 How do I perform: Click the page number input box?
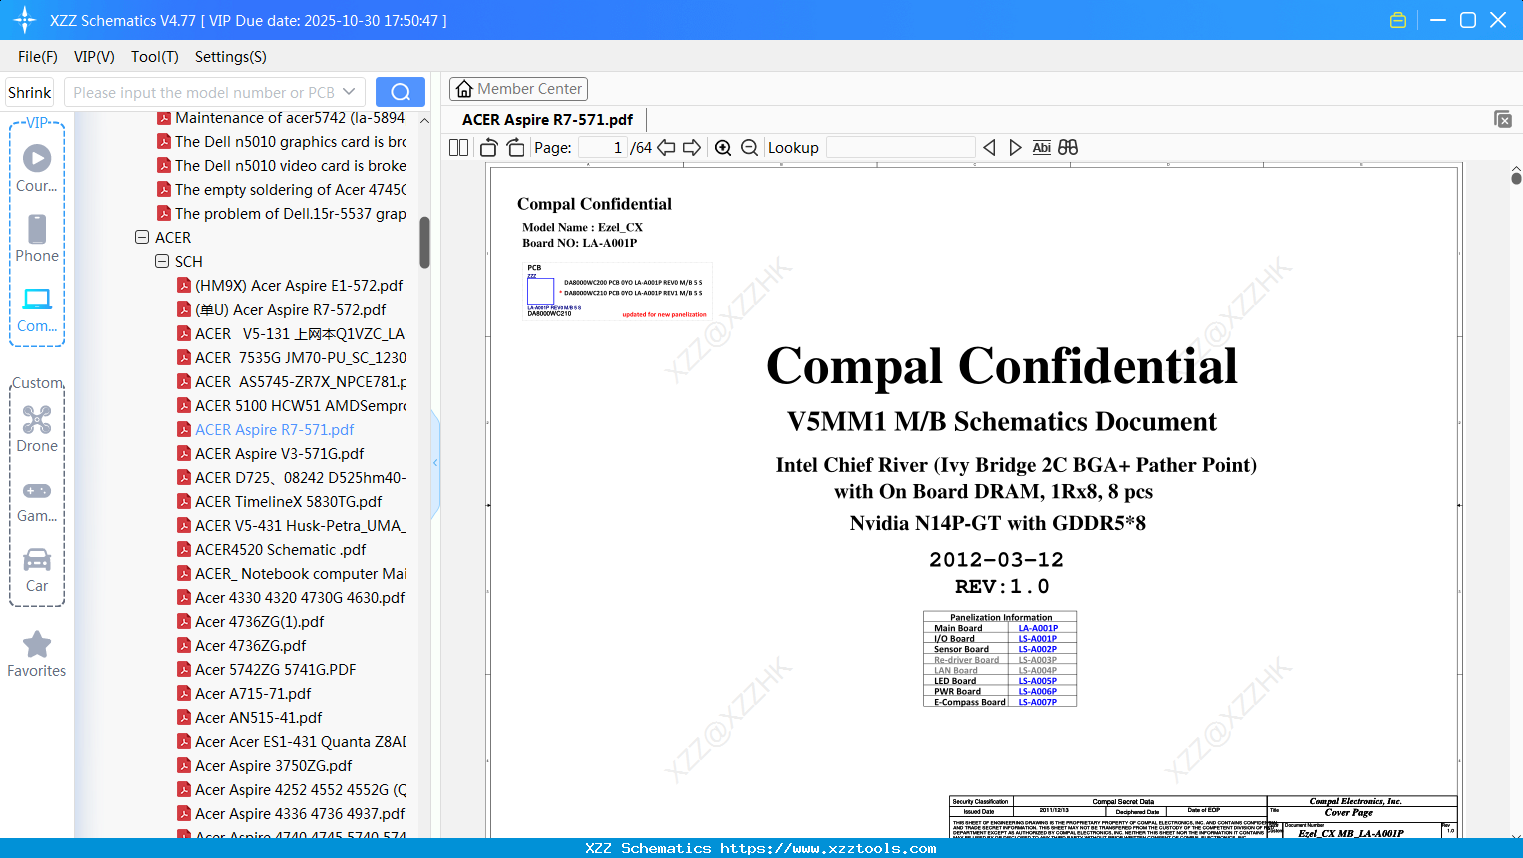coord(603,148)
